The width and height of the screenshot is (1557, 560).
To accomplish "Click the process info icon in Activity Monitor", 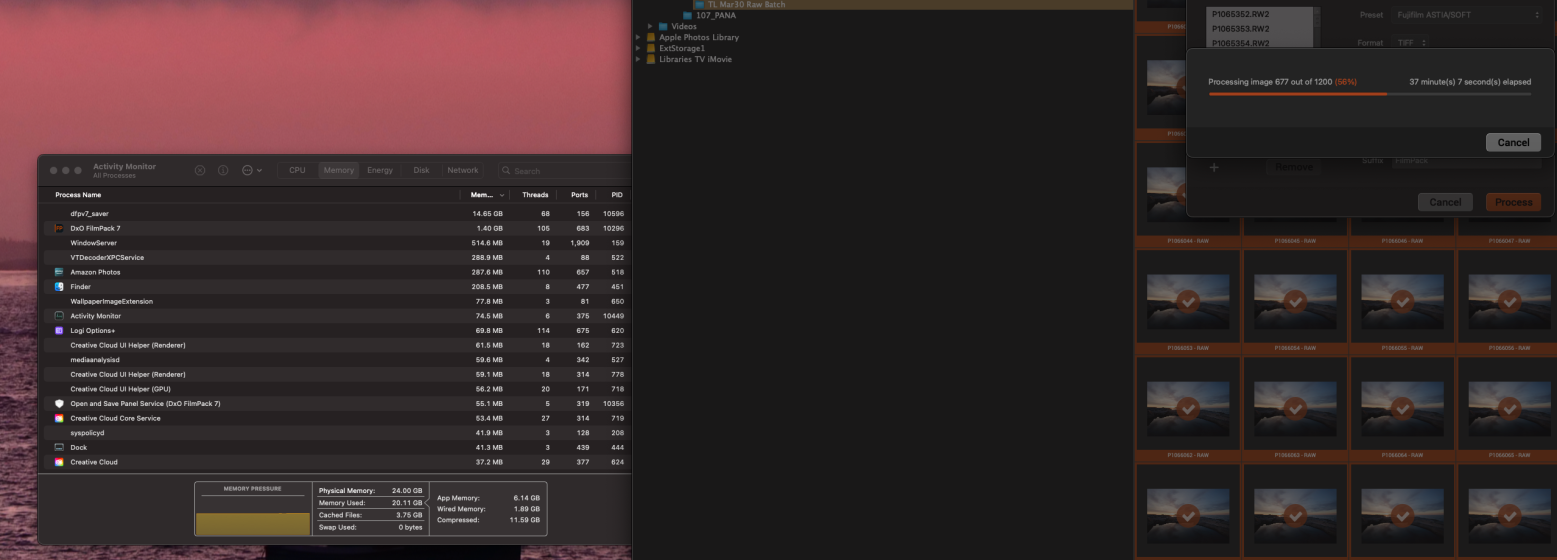I will click(223, 170).
